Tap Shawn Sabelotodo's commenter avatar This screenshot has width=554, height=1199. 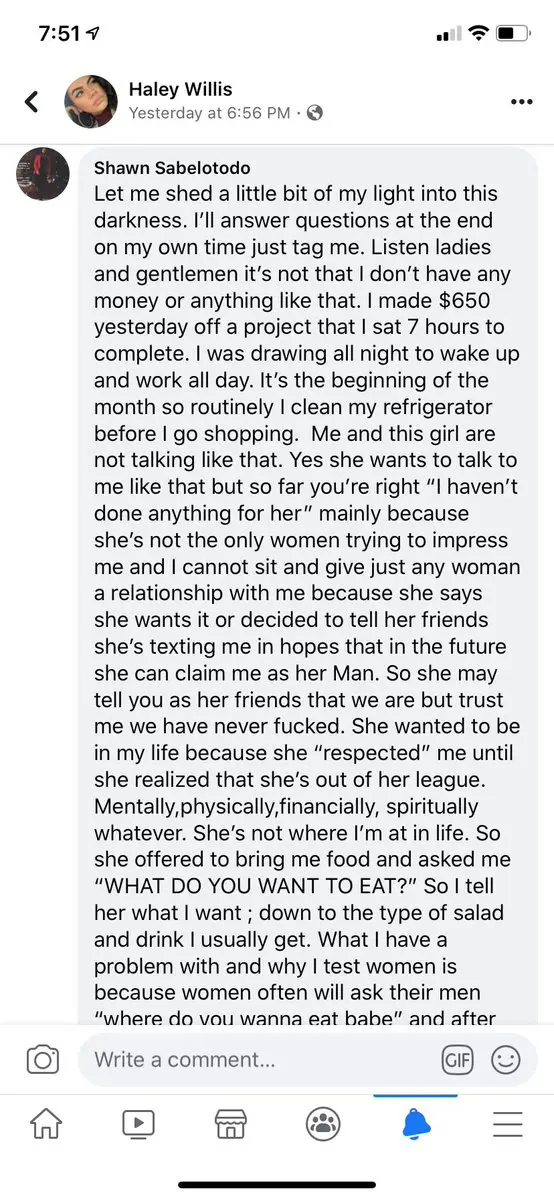click(x=43, y=174)
